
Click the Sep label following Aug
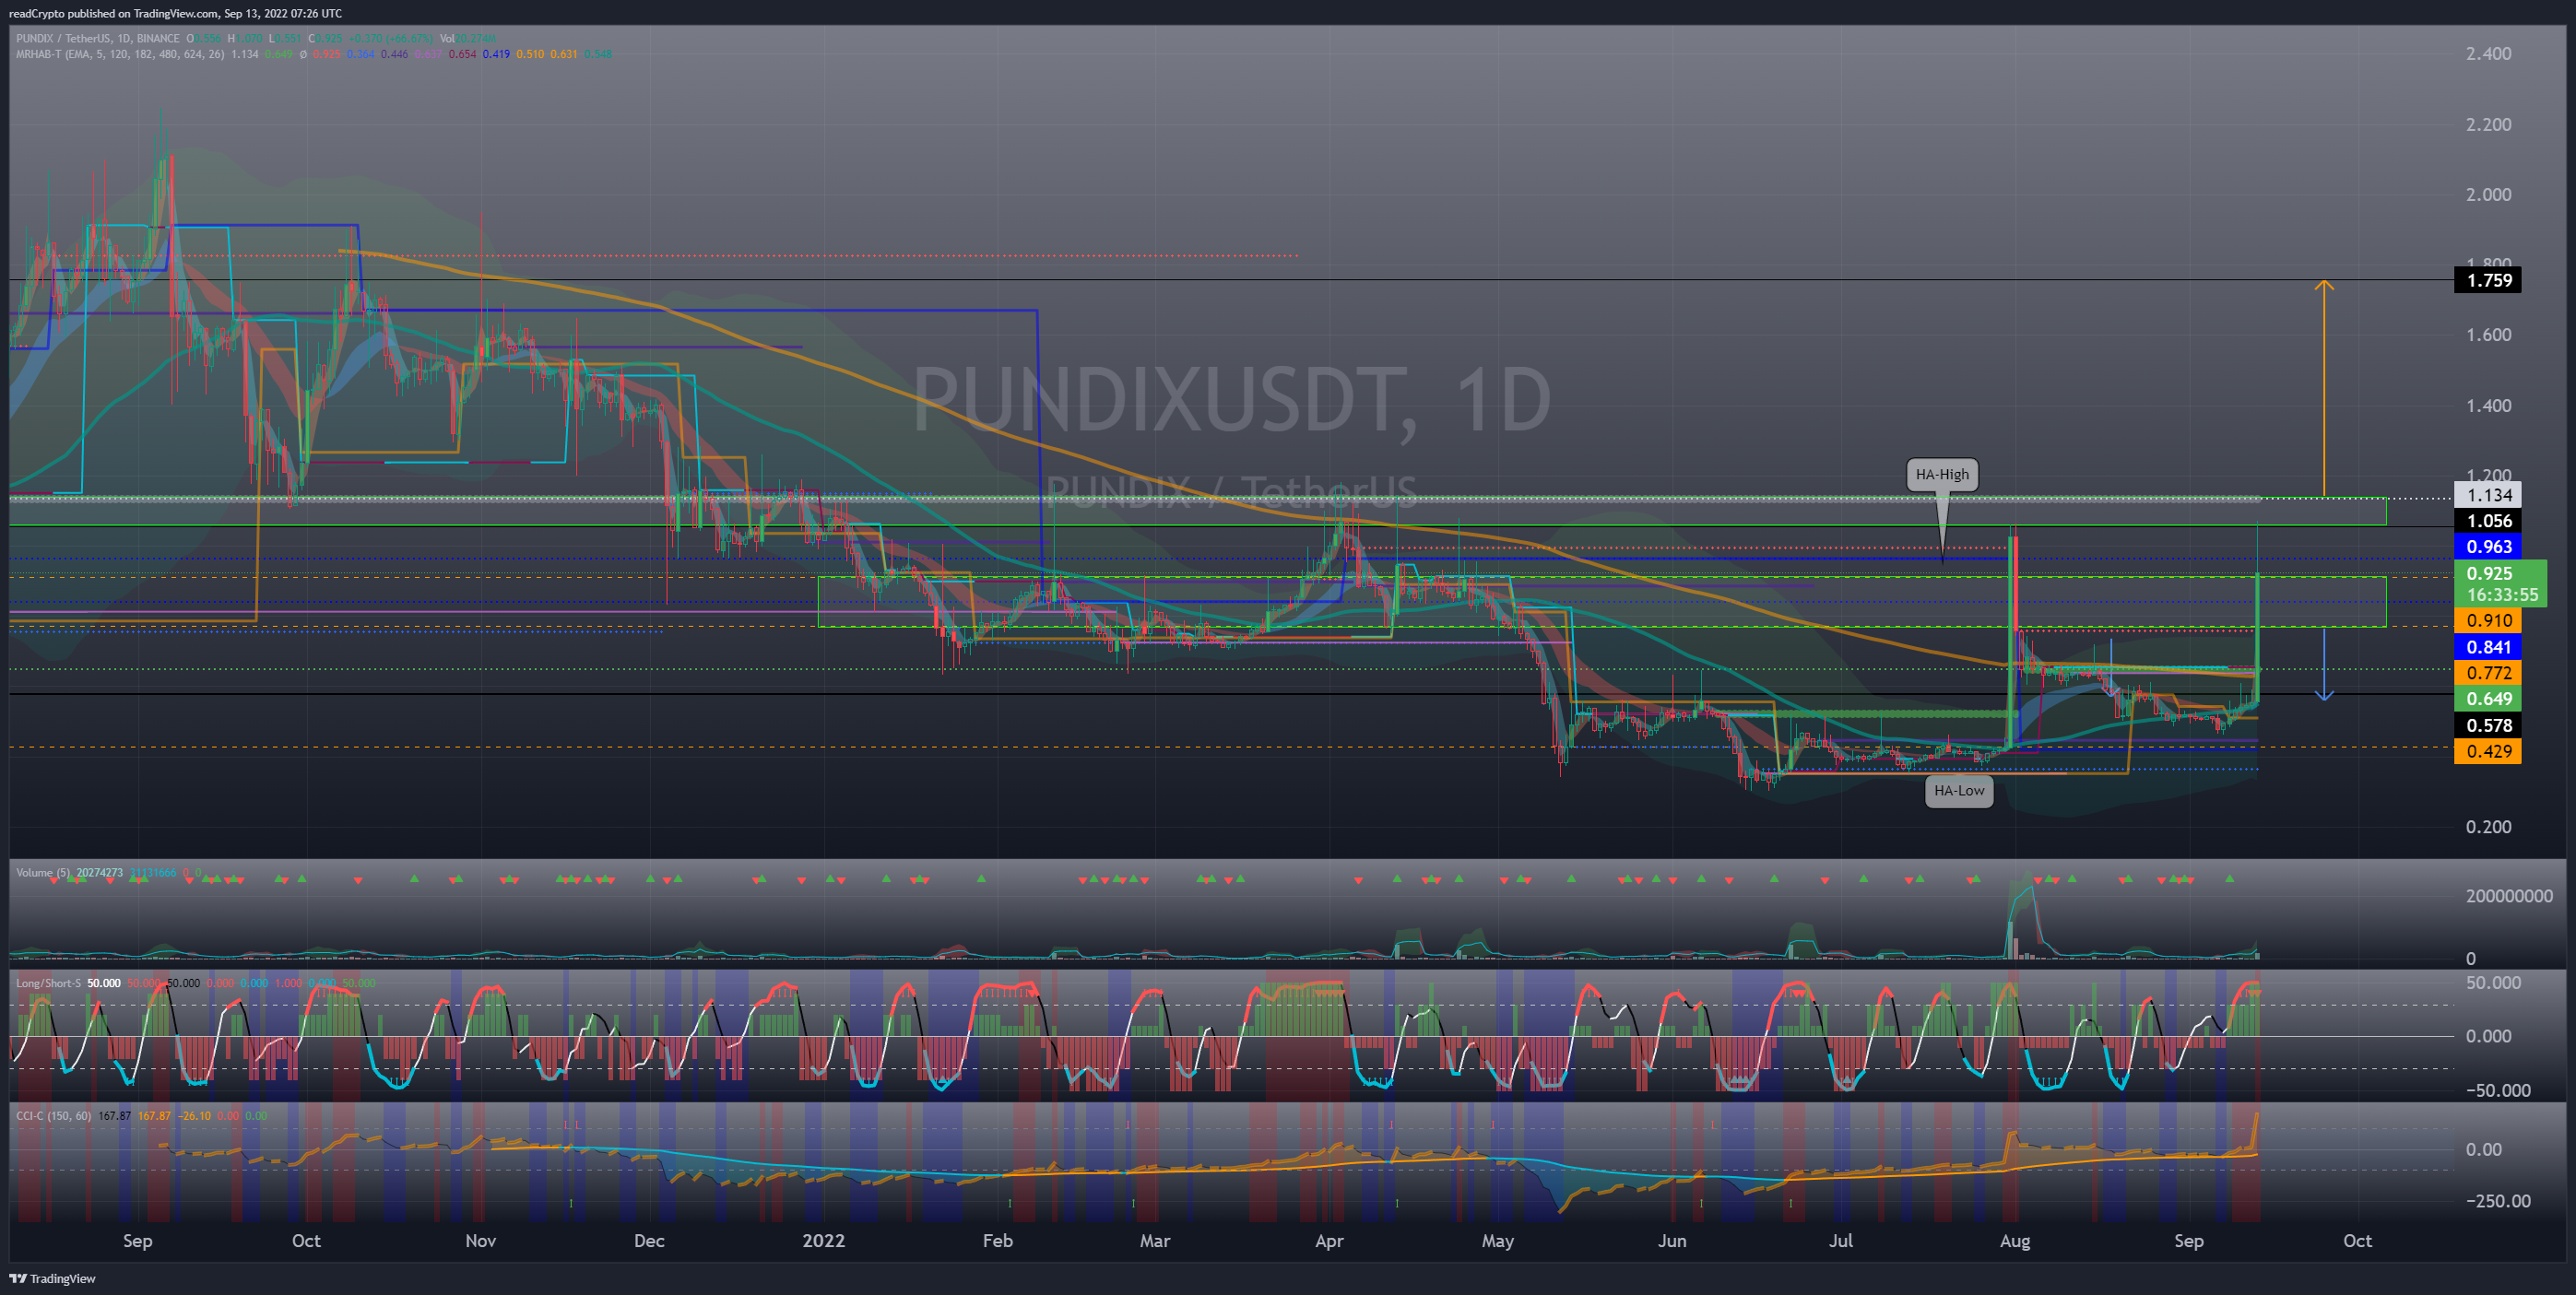(x=2189, y=1241)
